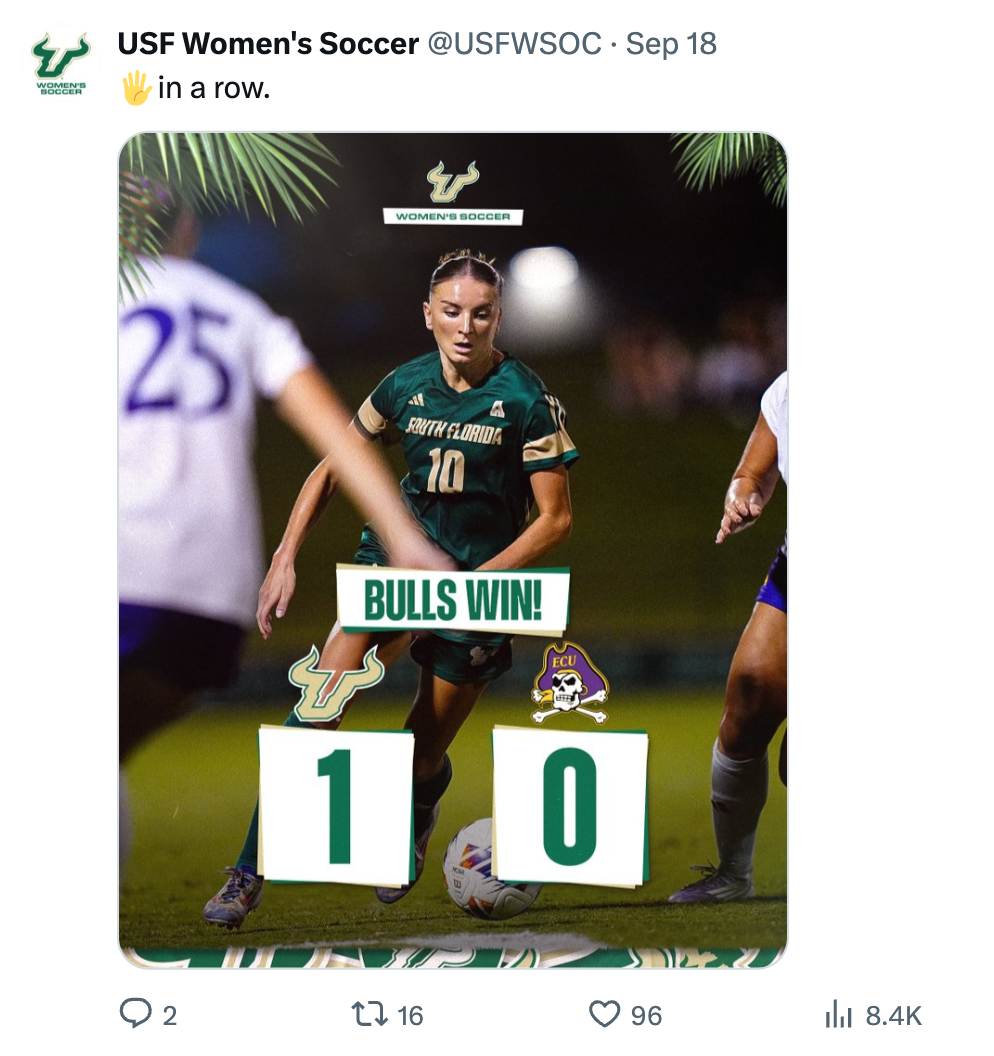994x1056 pixels.
Task: Click the ECU Pirates skull logo
Action: click(570, 684)
